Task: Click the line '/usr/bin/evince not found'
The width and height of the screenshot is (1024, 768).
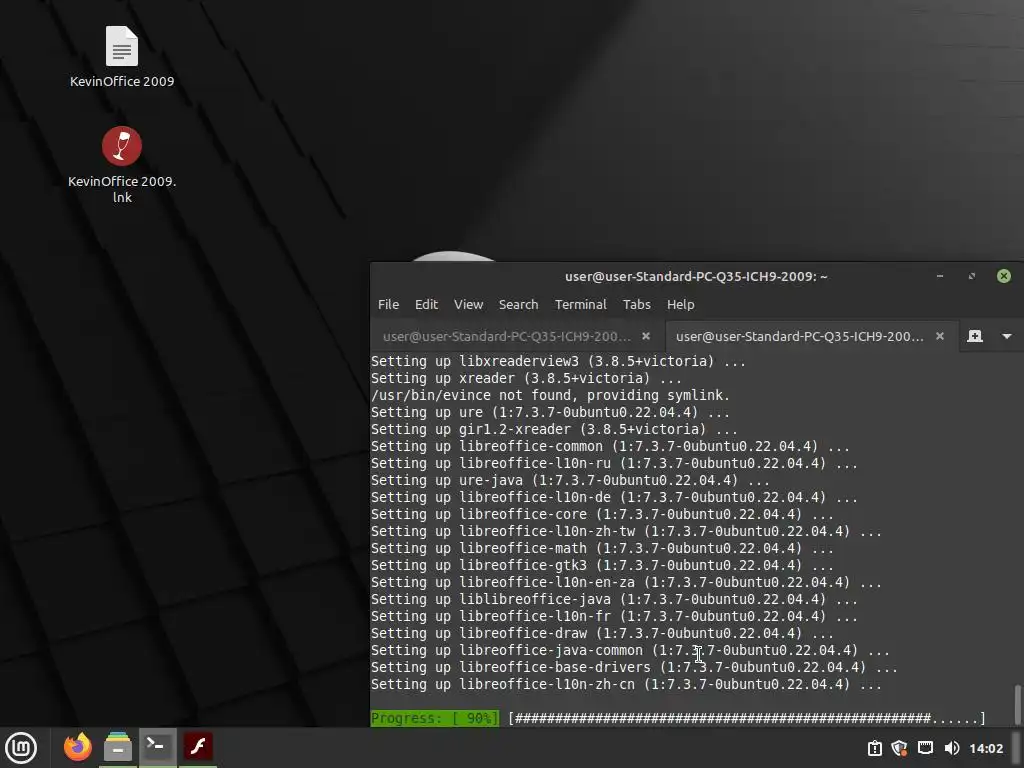Action: point(550,395)
